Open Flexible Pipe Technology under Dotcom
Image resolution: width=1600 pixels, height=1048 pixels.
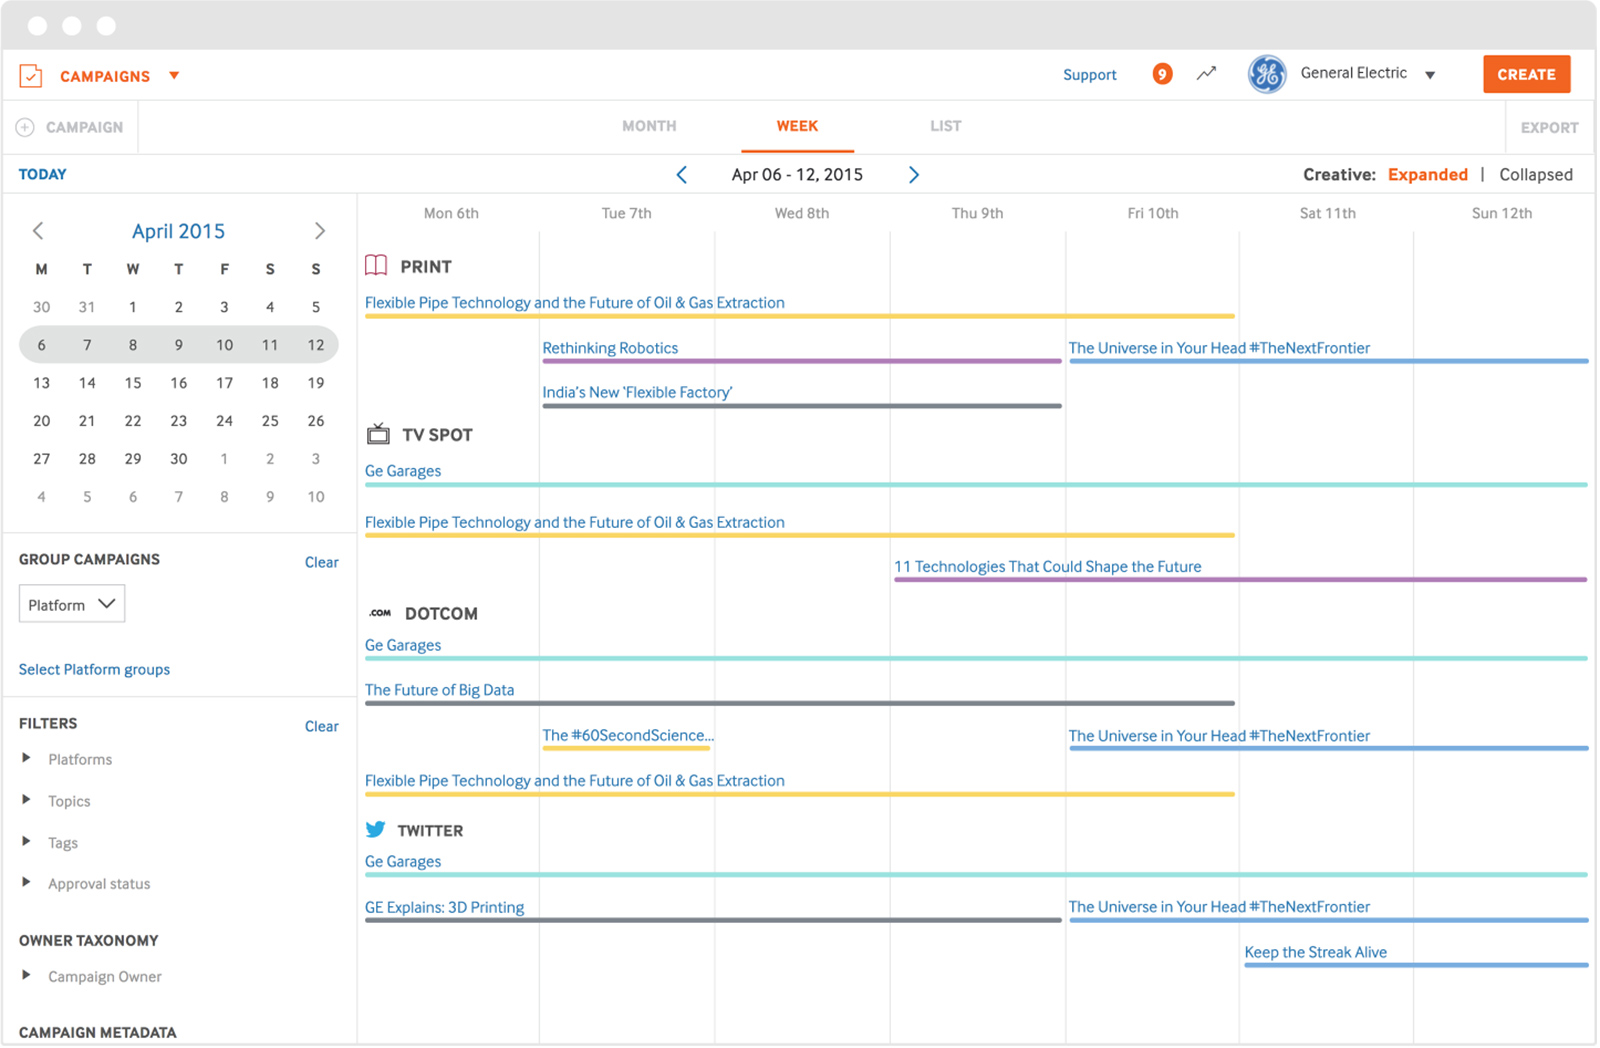(574, 780)
